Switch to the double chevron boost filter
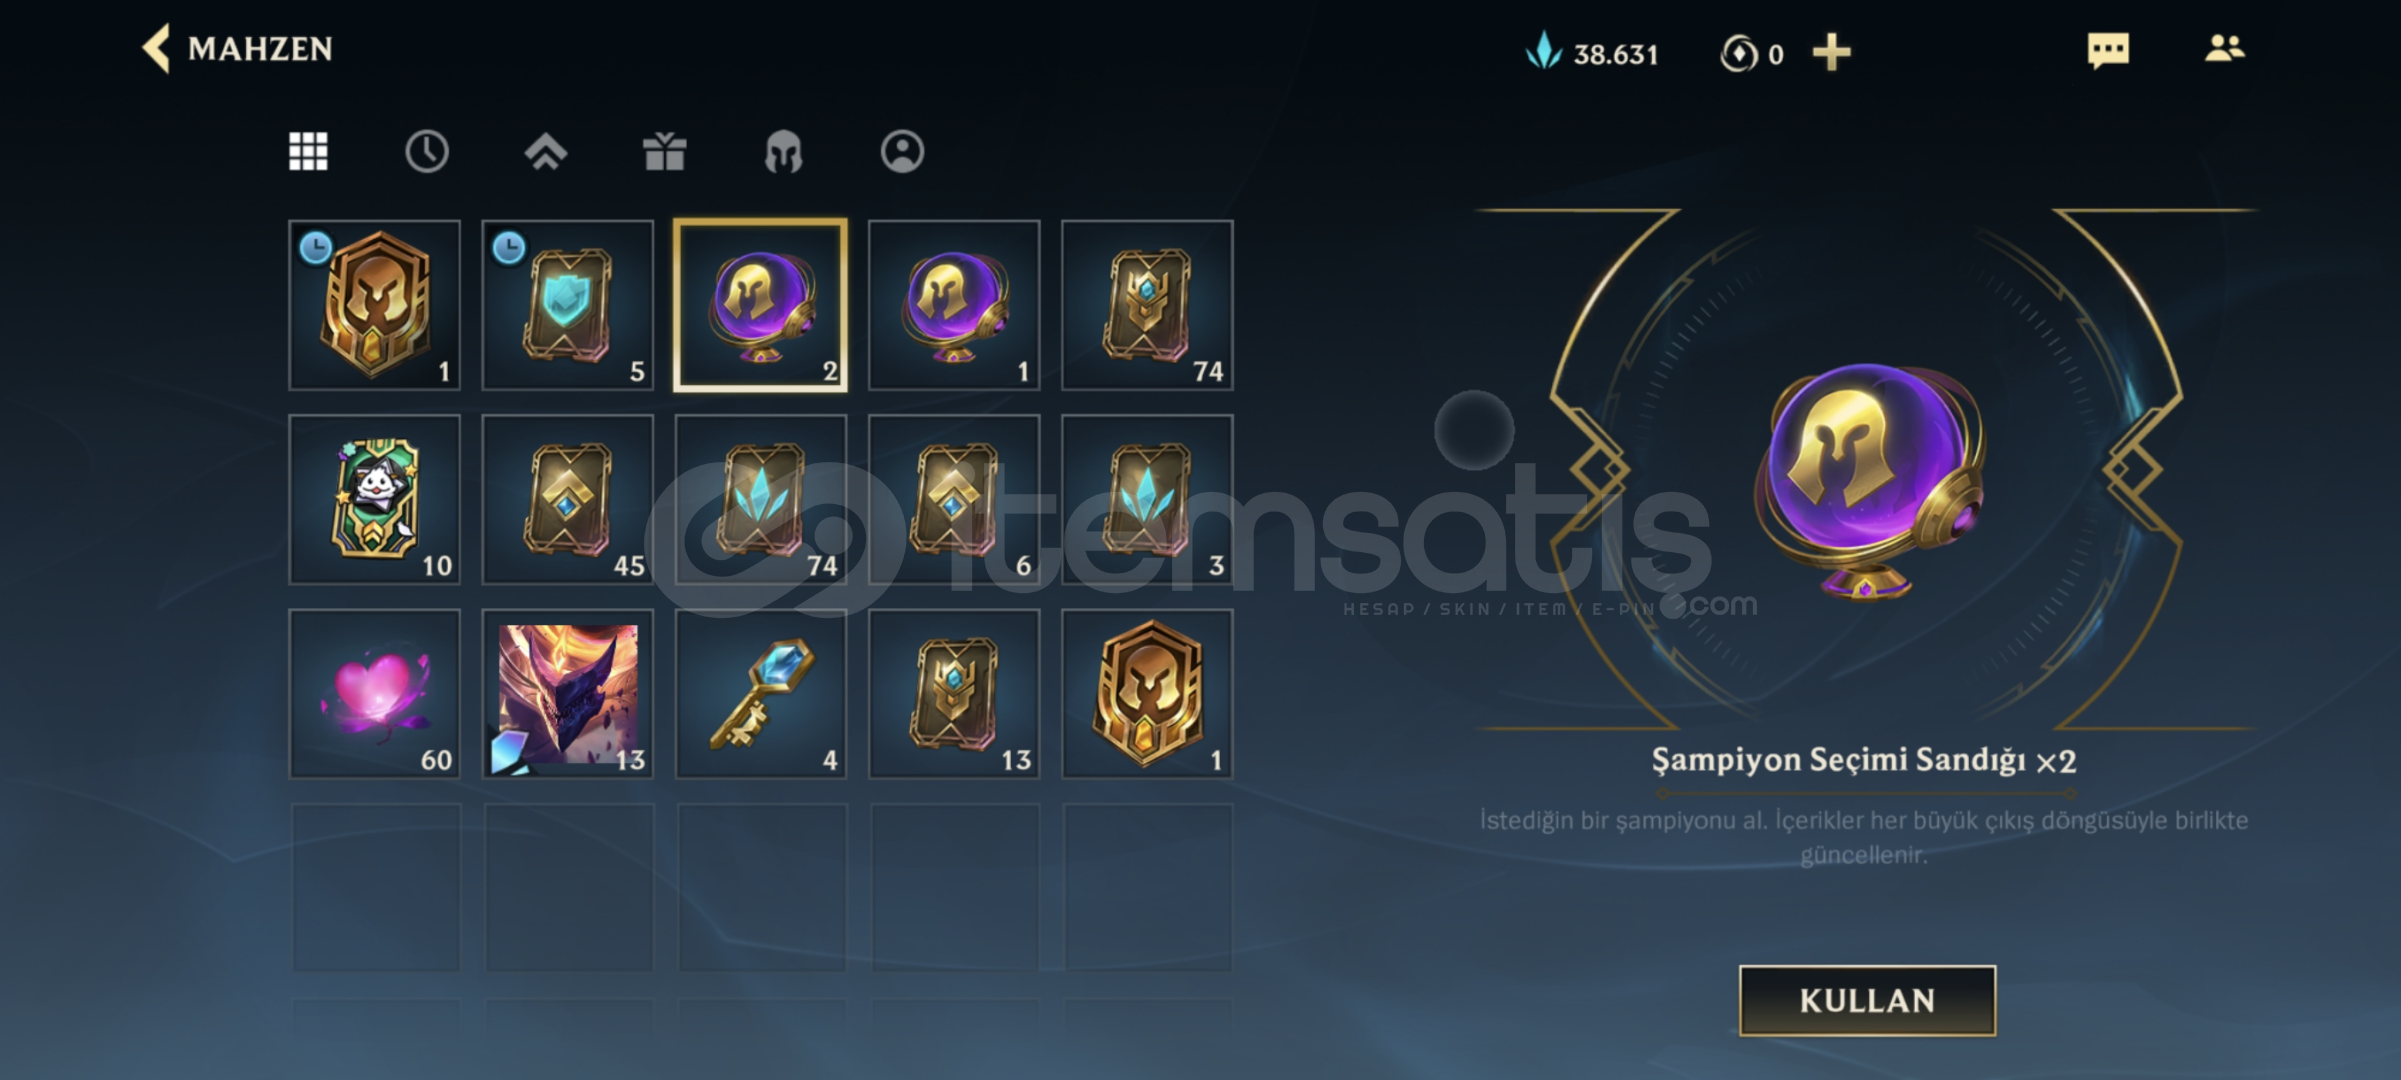This screenshot has height=1080, width=2401. pyautogui.click(x=546, y=152)
